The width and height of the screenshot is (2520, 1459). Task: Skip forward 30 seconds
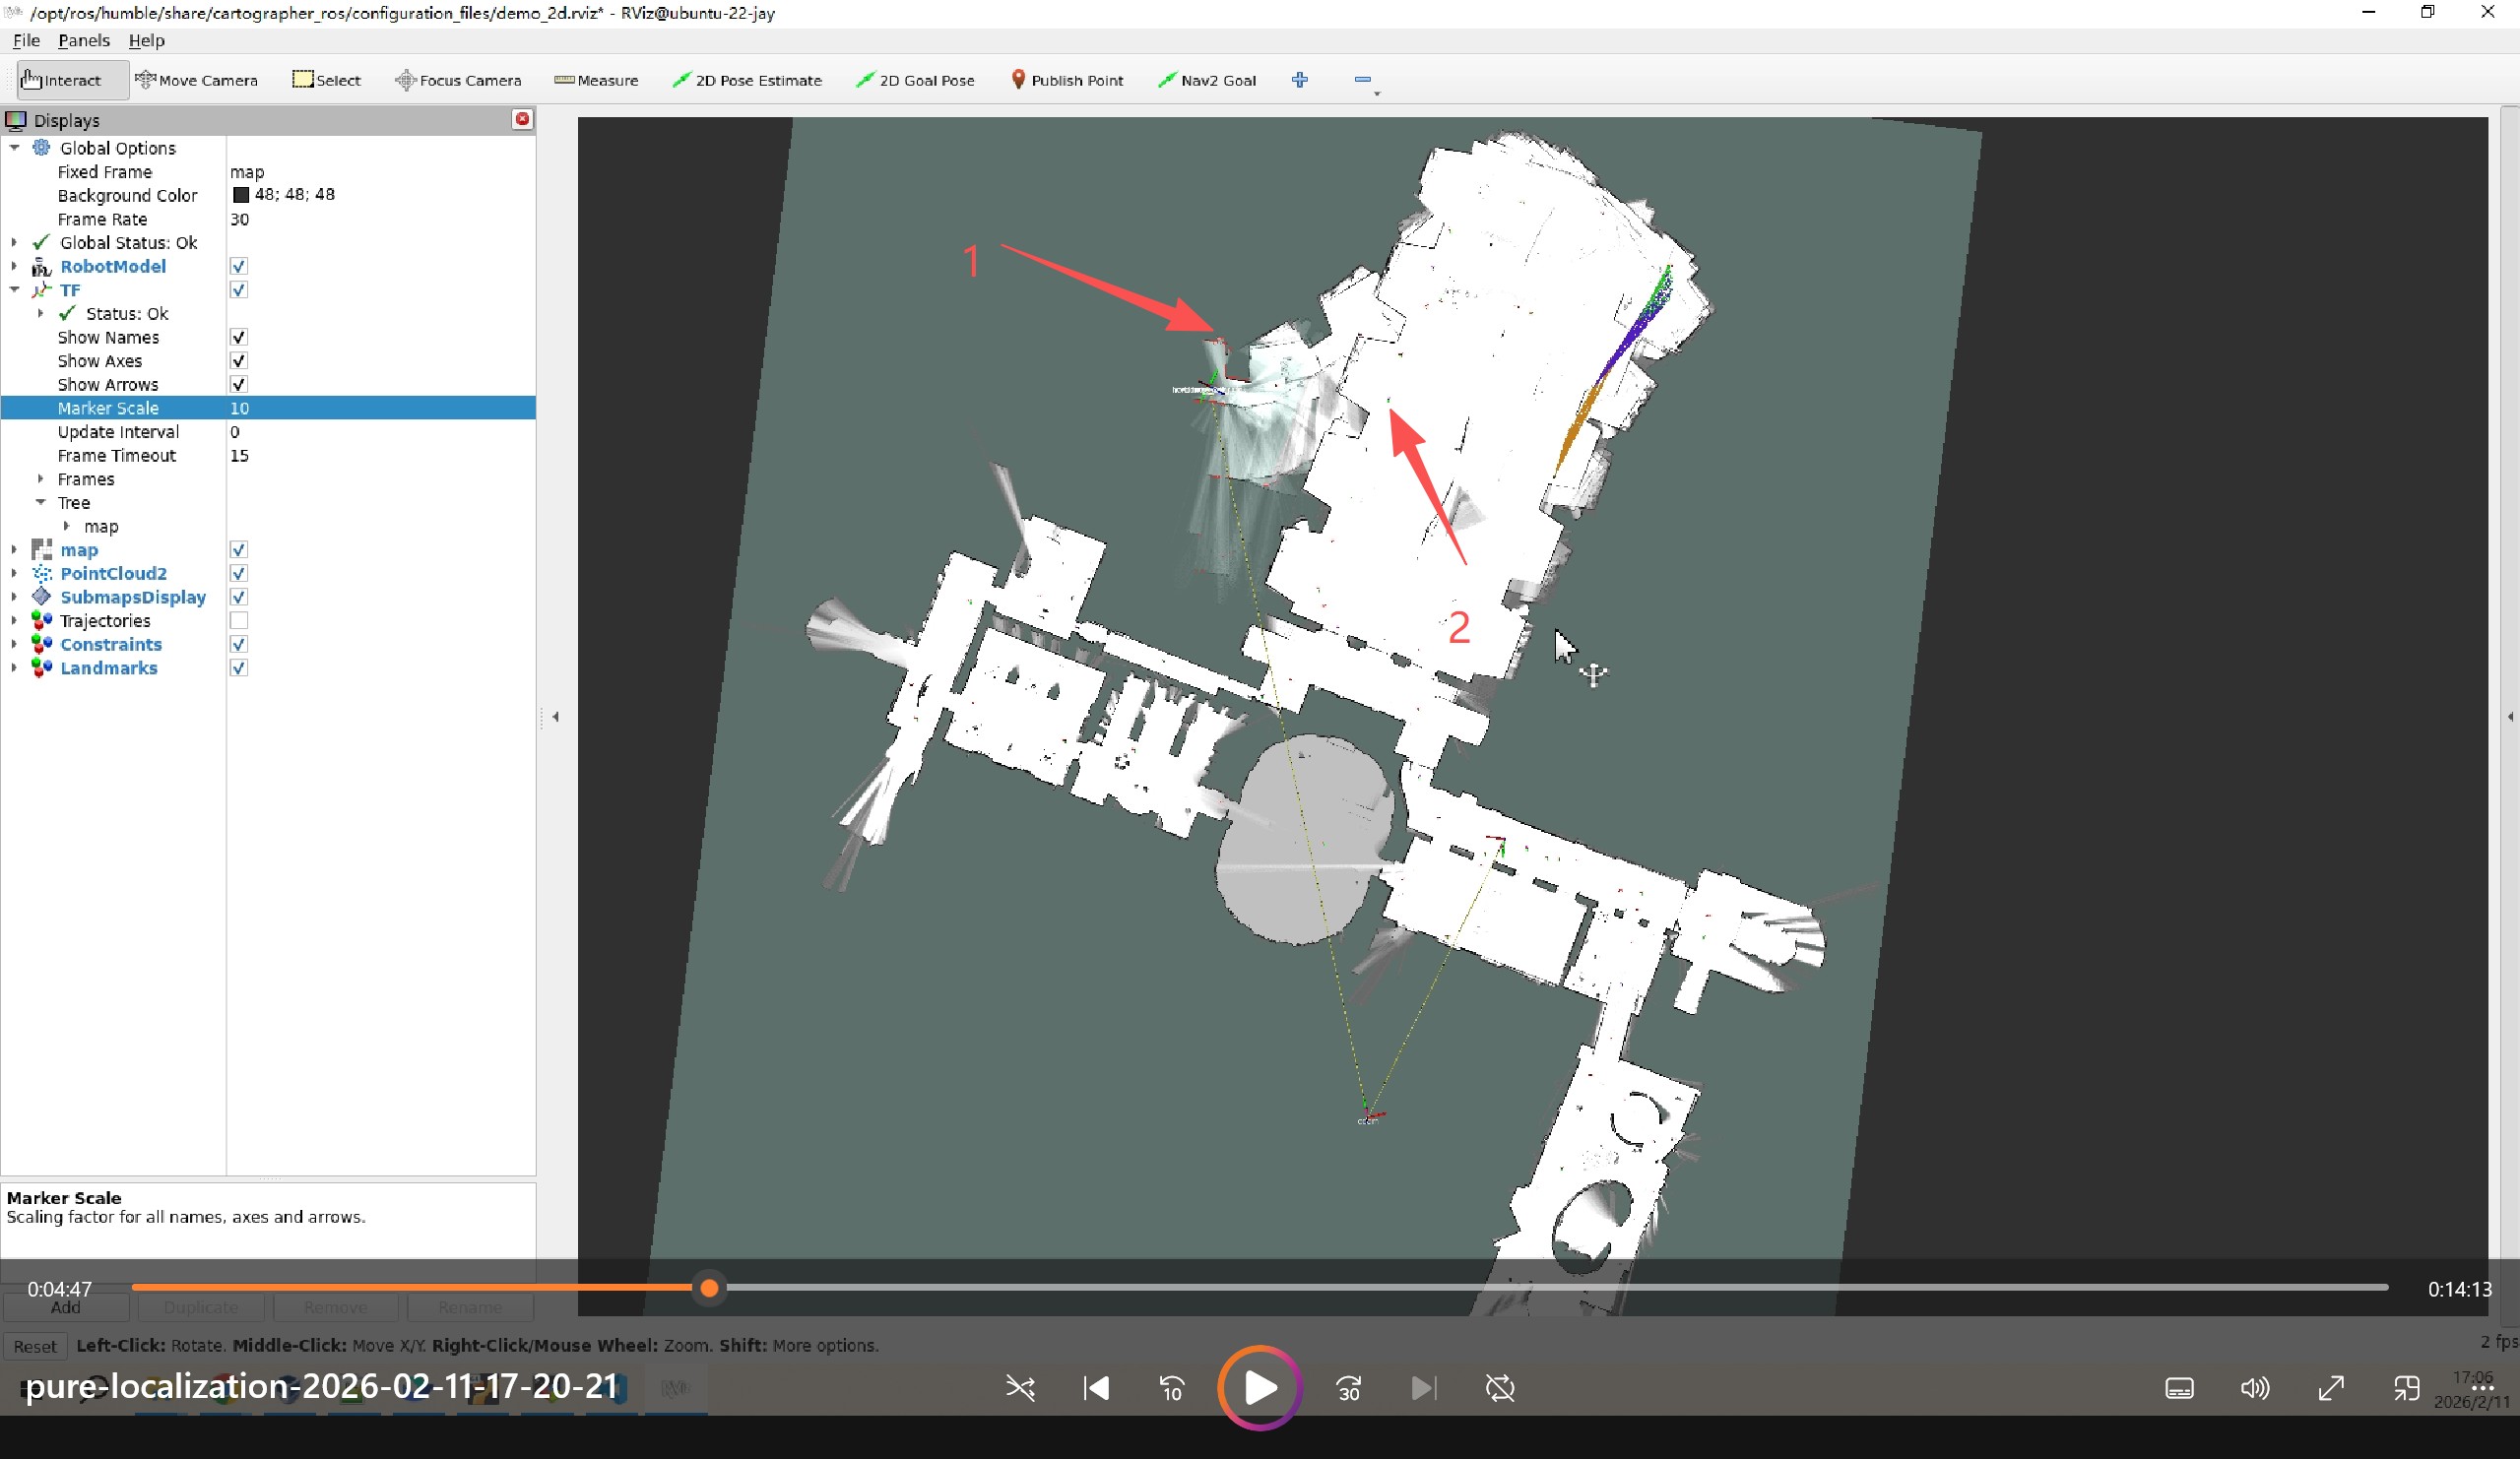1348,1388
